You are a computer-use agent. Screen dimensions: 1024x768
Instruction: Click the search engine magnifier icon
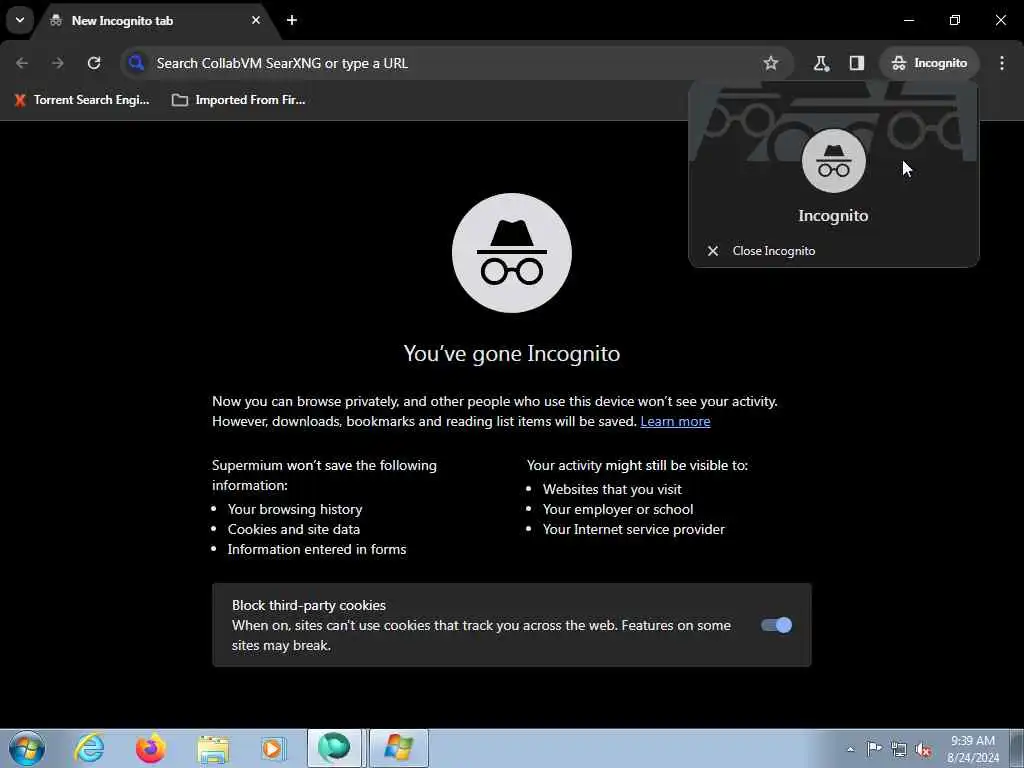[x=136, y=63]
